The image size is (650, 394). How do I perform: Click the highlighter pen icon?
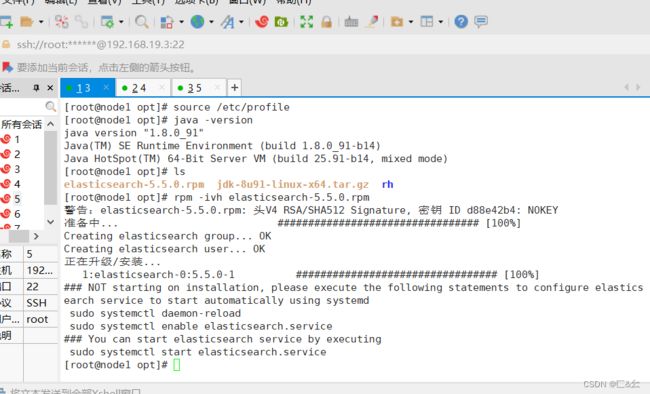[372, 22]
